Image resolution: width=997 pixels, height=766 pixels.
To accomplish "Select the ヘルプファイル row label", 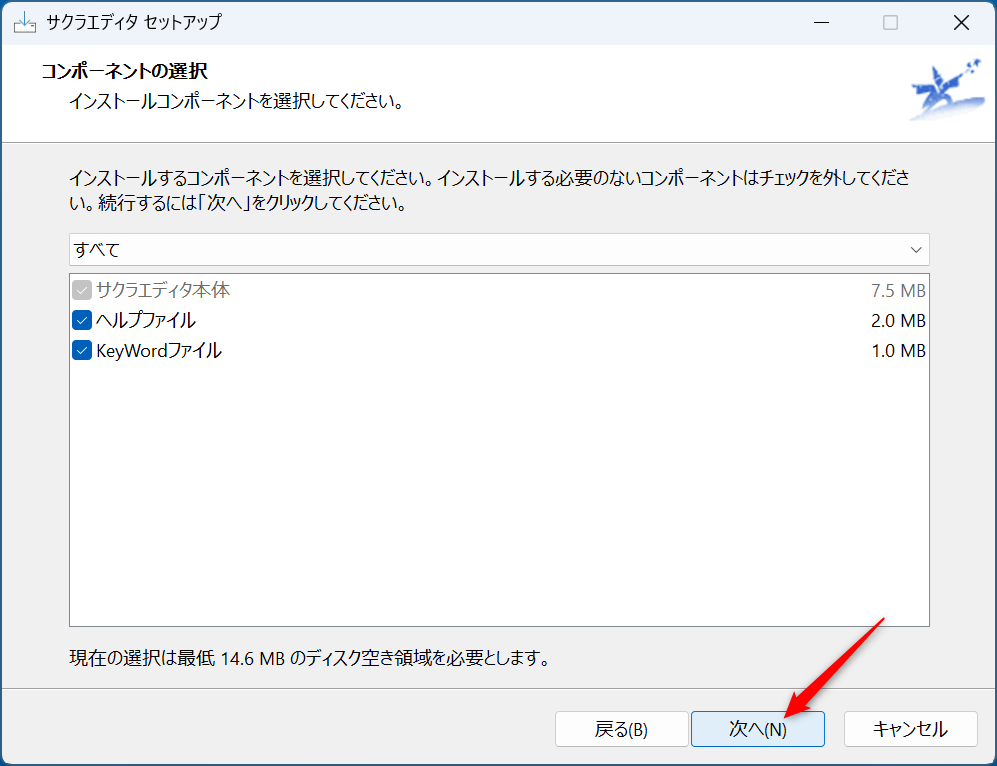I will [146, 320].
